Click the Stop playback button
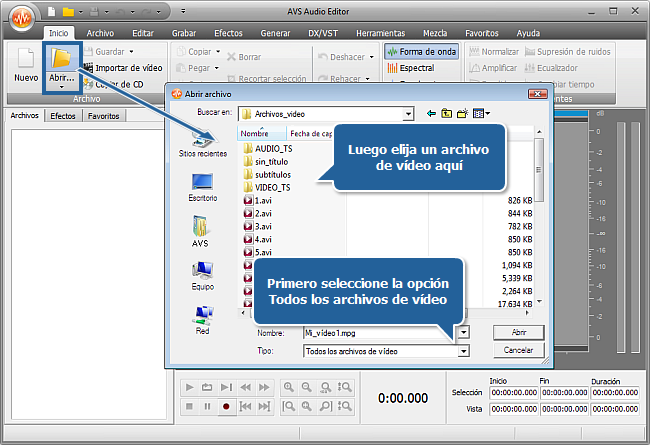 click(189, 406)
